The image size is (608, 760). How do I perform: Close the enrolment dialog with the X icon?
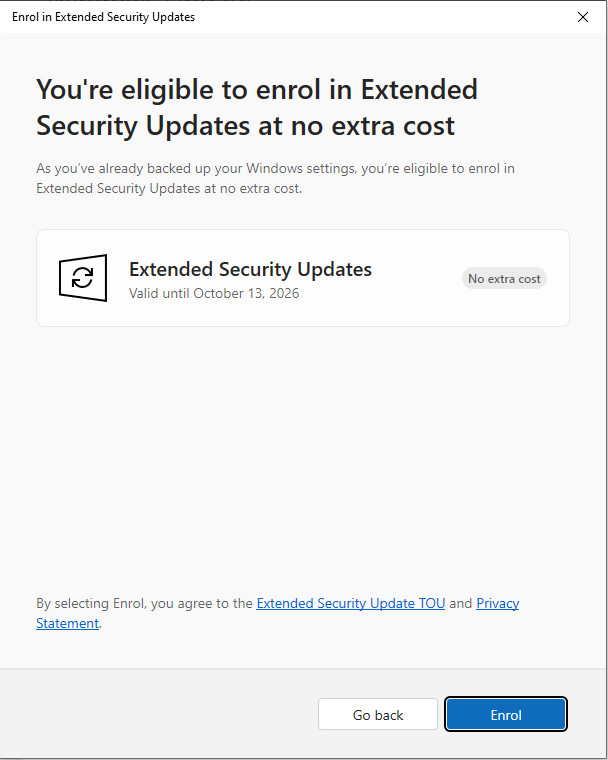pyautogui.click(x=583, y=17)
